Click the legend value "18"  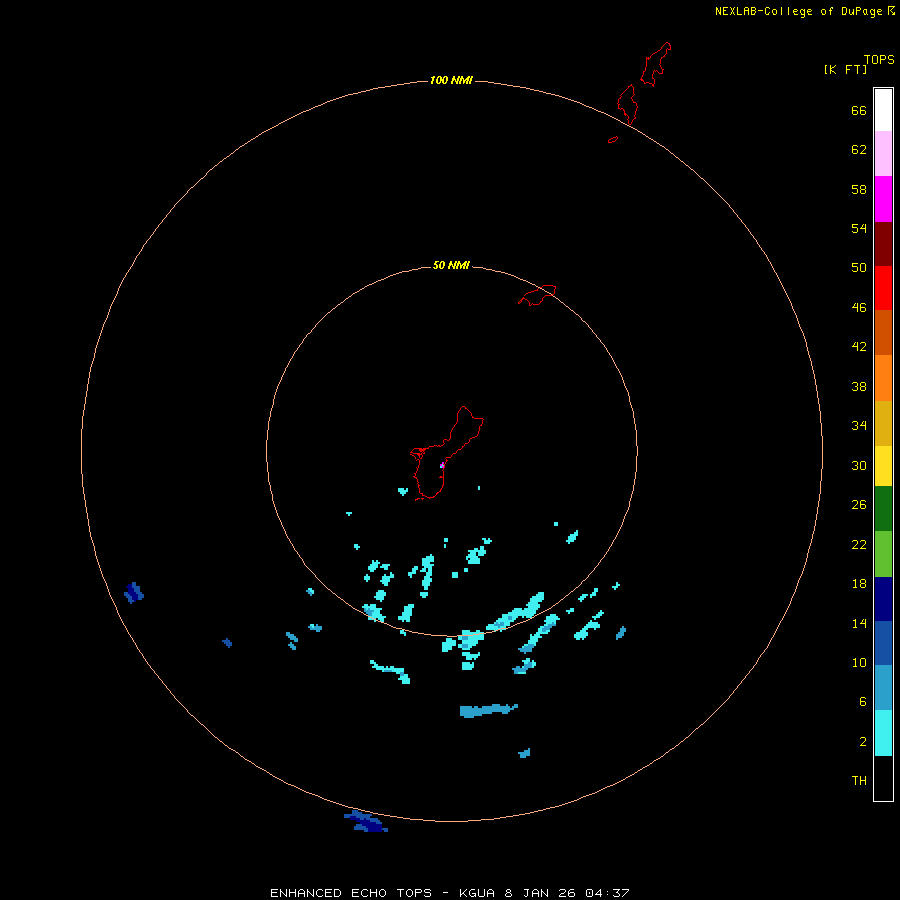[859, 584]
